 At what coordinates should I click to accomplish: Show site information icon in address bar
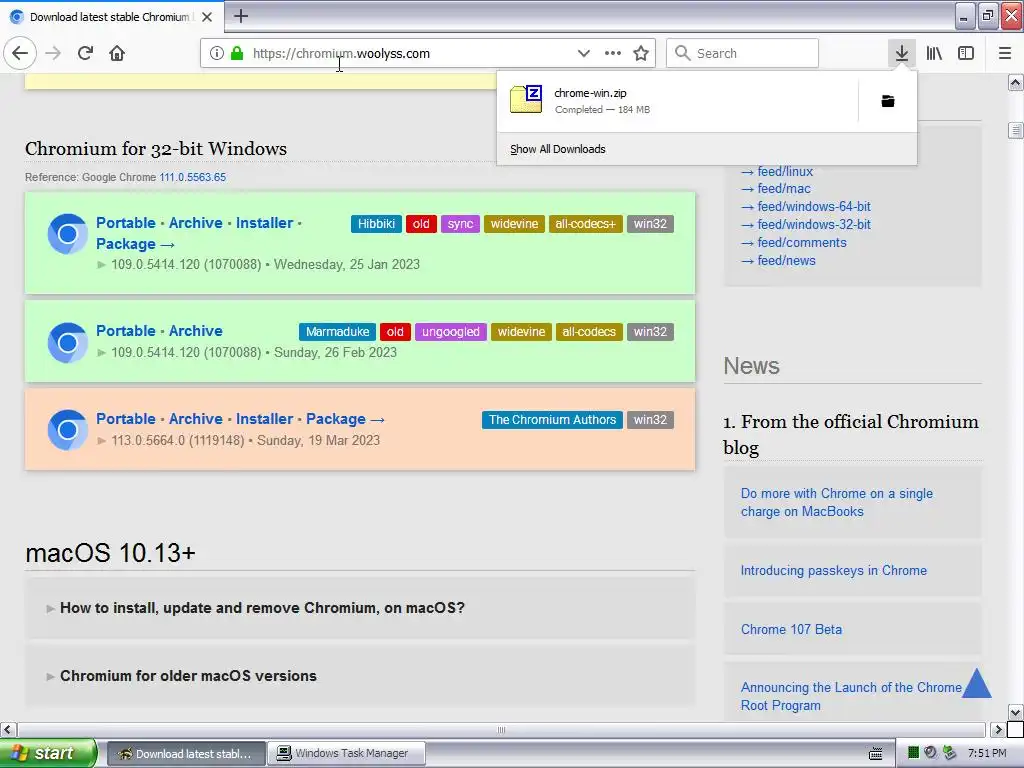(x=217, y=53)
